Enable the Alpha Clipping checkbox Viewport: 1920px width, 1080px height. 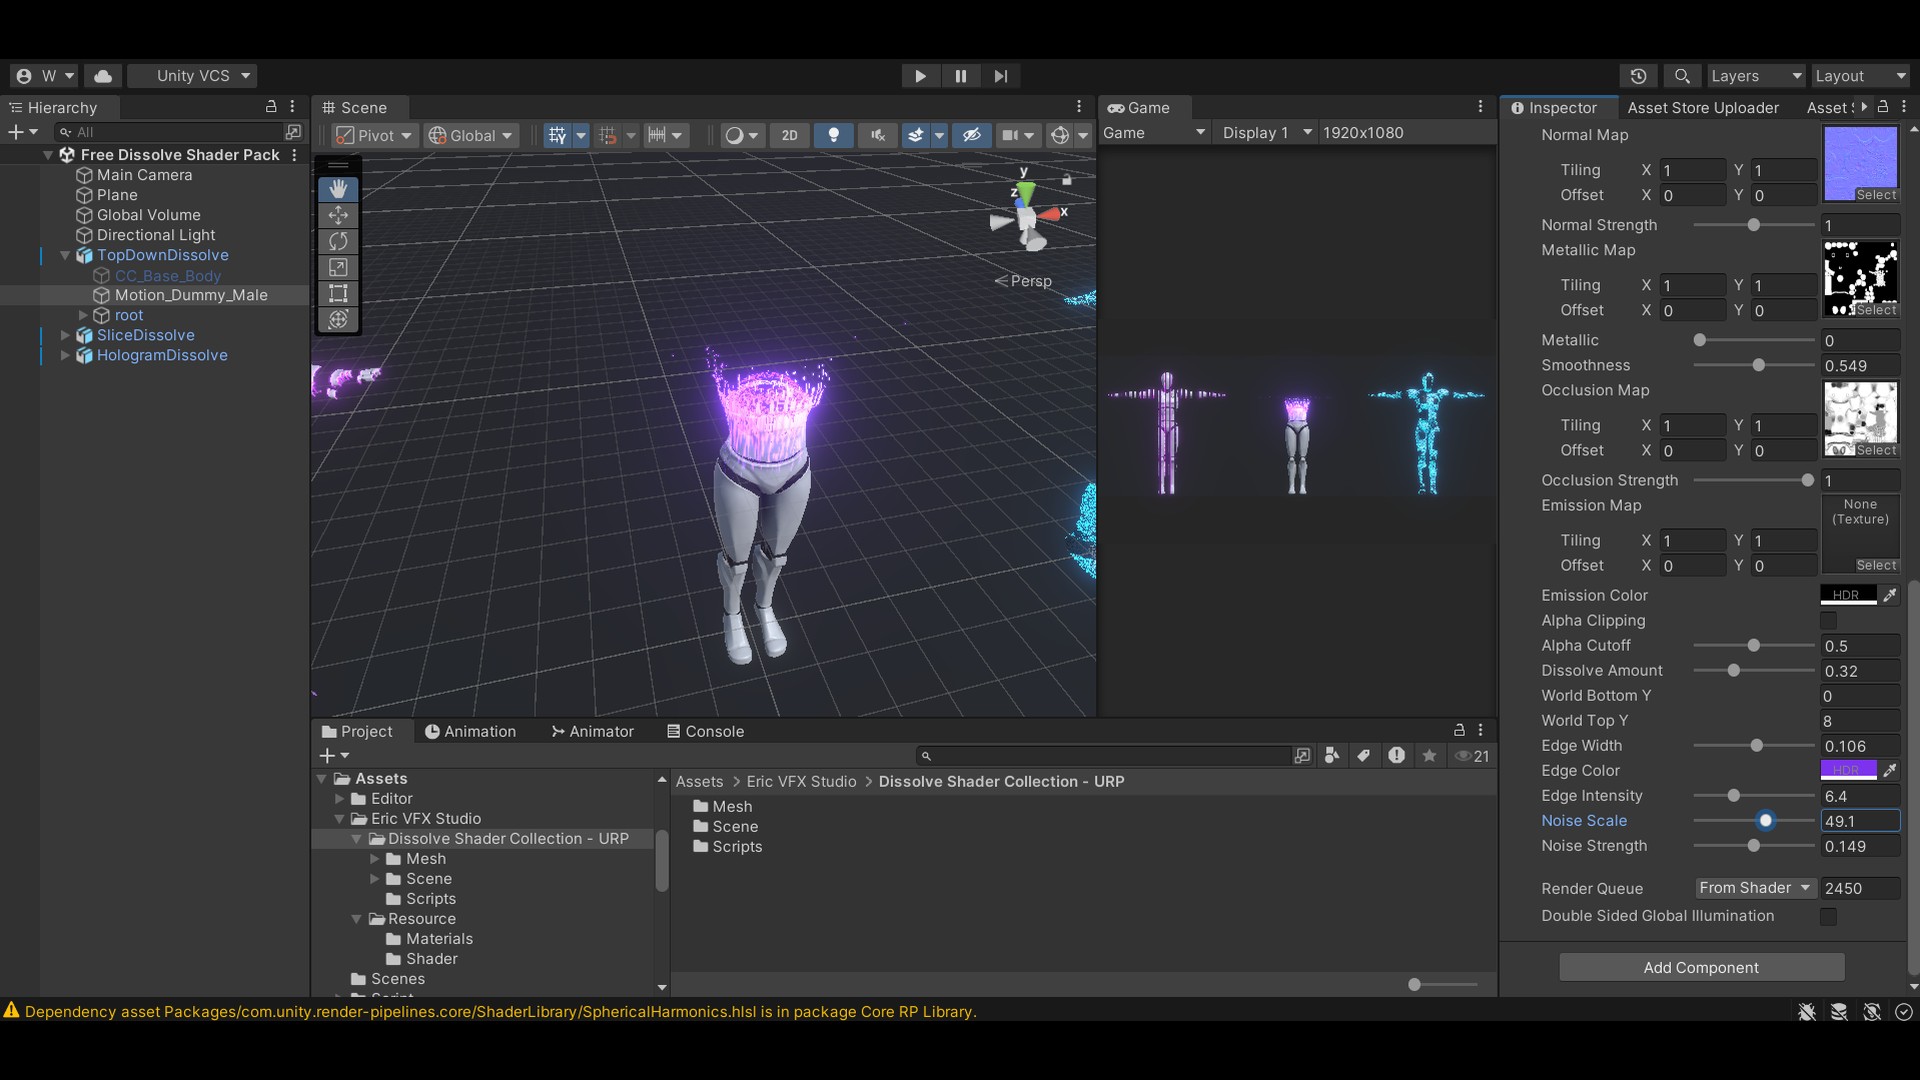[1828, 621]
